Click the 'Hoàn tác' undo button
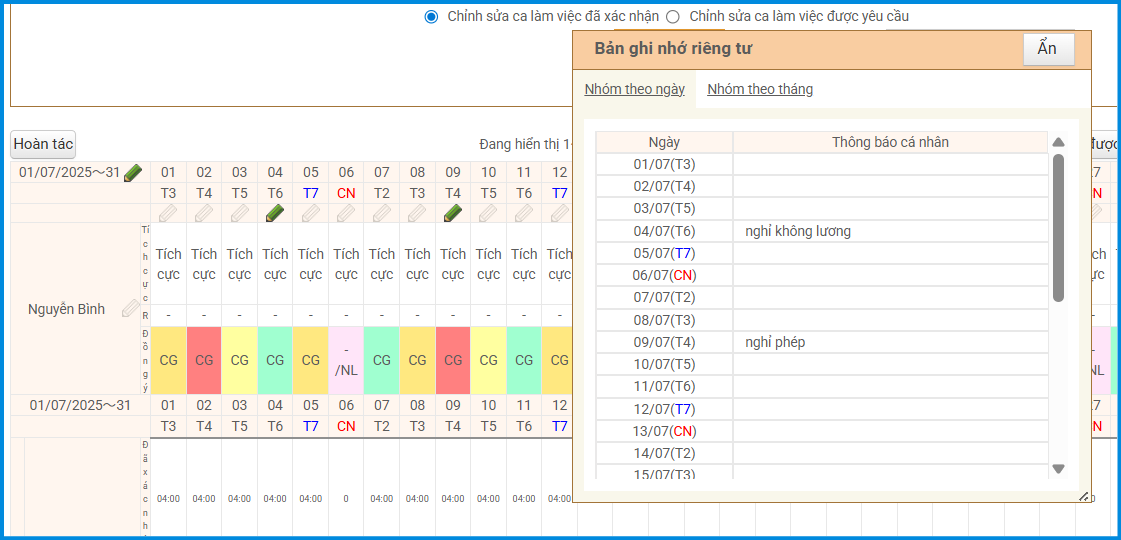The width and height of the screenshot is (1121, 540). 43,145
